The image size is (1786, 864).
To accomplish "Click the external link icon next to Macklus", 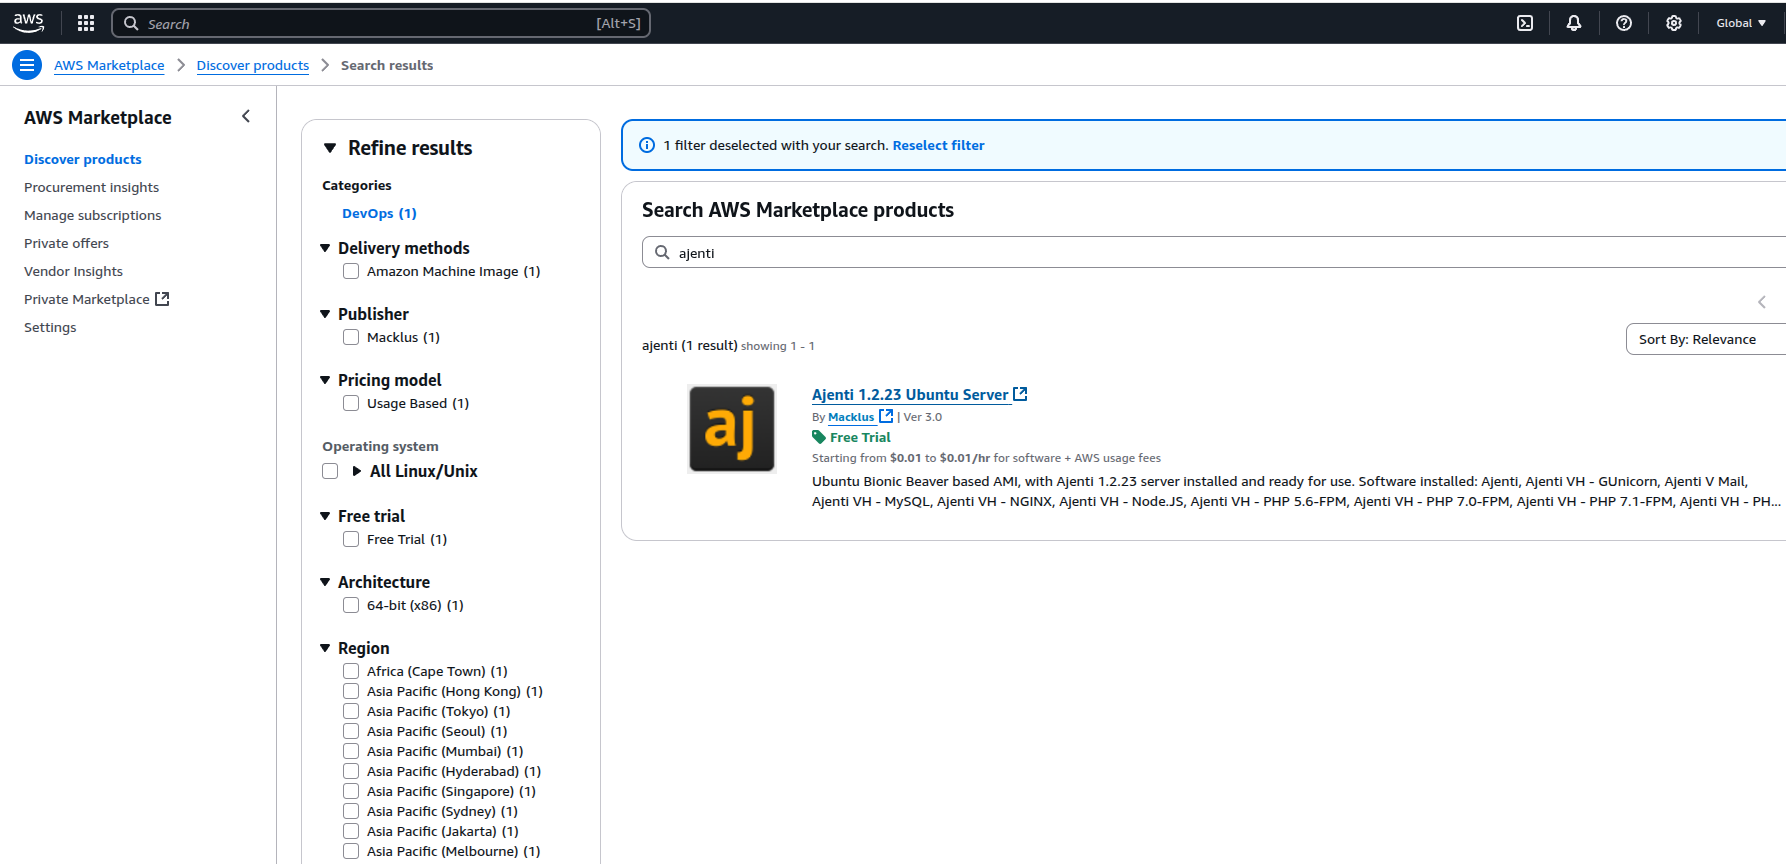I will 886,416.
